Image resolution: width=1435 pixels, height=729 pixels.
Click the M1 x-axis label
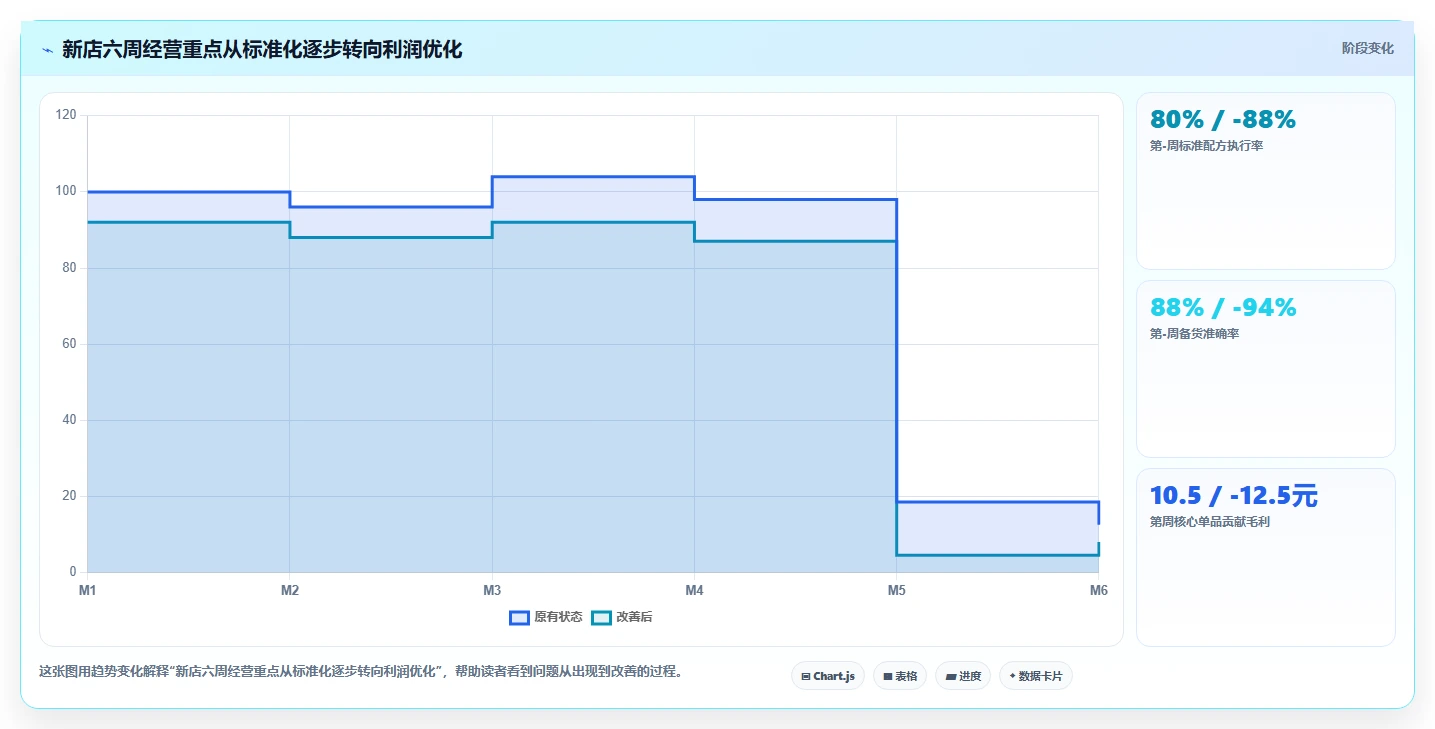(x=88, y=591)
